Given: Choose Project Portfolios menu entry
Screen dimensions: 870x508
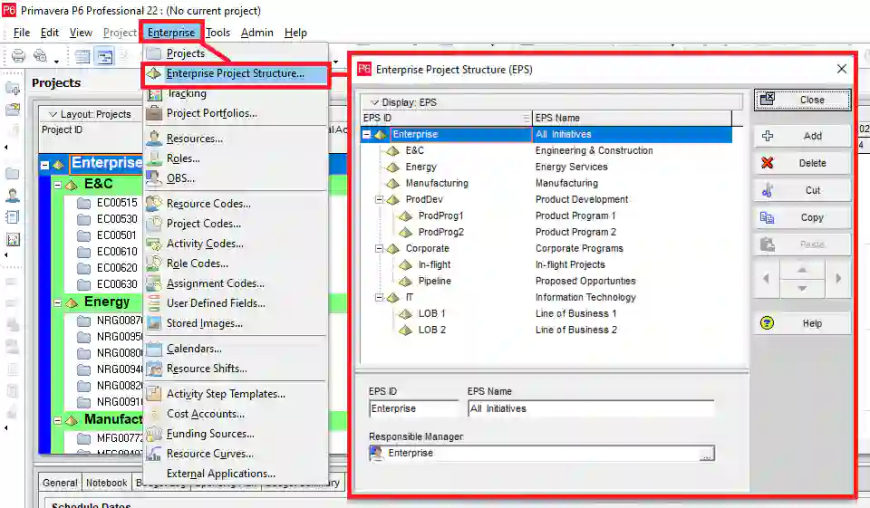Looking at the screenshot, I should (211, 113).
